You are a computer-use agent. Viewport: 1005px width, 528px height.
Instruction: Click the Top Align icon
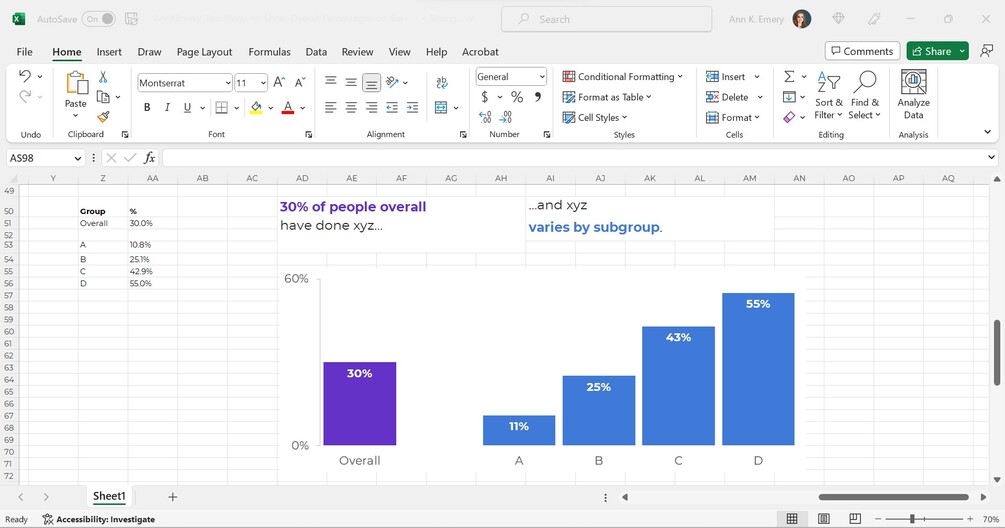click(331, 81)
